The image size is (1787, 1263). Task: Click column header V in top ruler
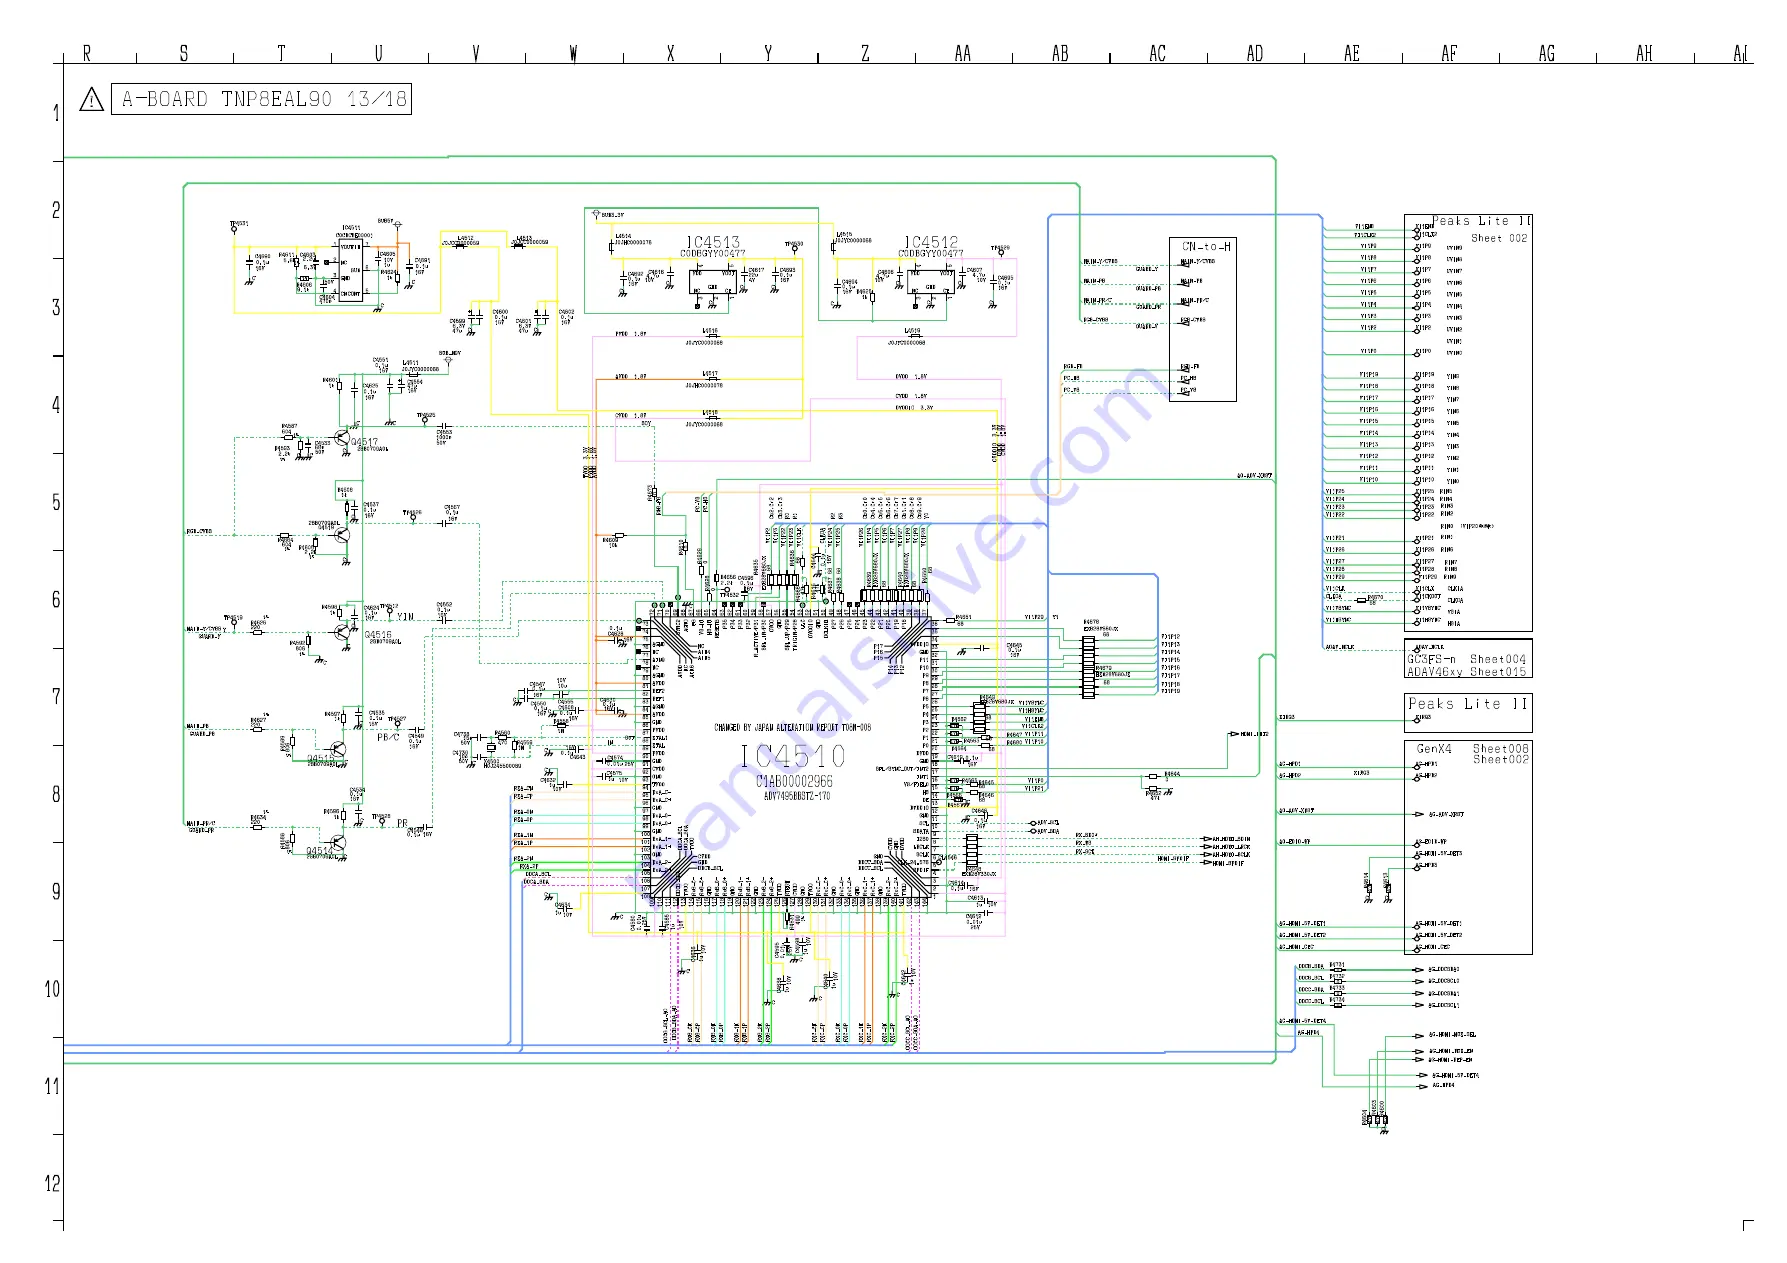tap(476, 53)
